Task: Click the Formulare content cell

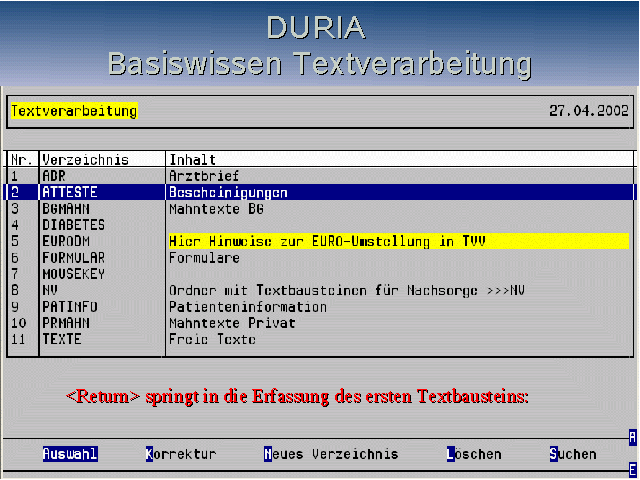Action: coord(204,258)
